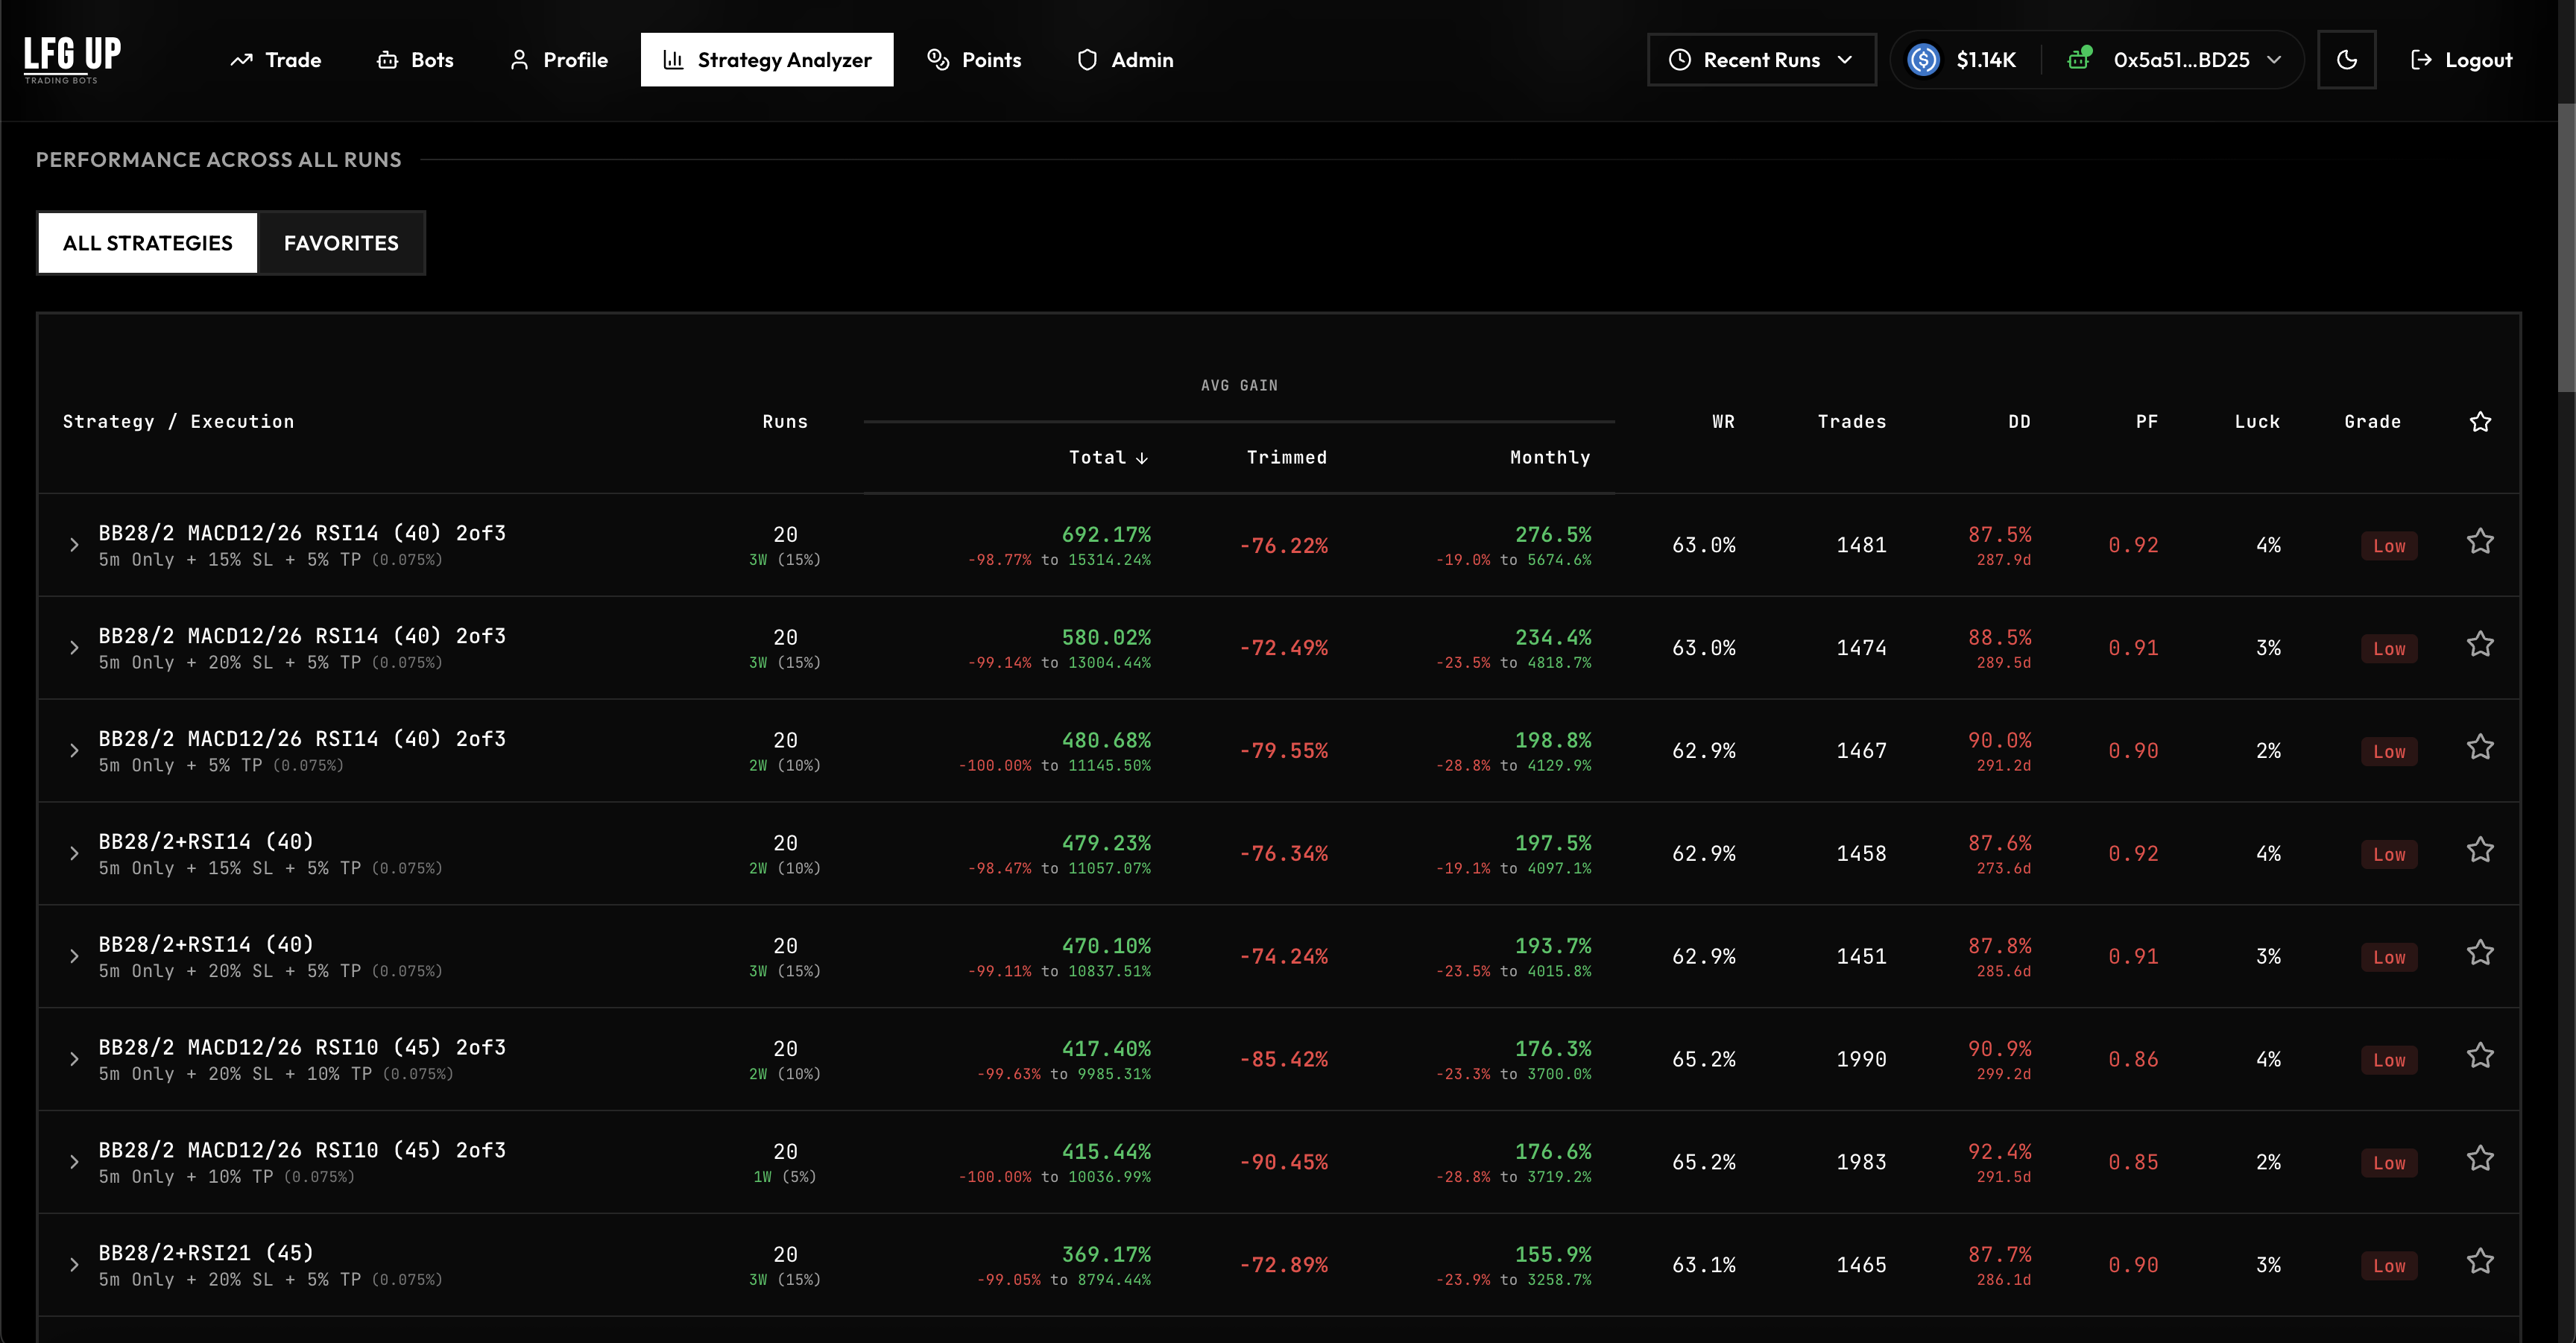Sort by the Total column header

point(1108,458)
